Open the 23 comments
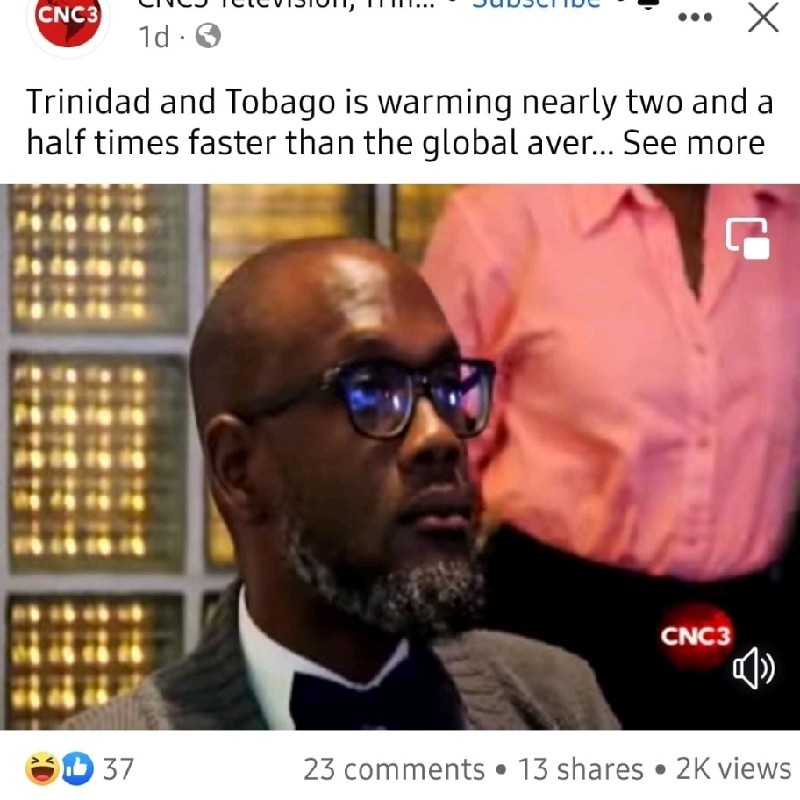 tap(393, 769)
